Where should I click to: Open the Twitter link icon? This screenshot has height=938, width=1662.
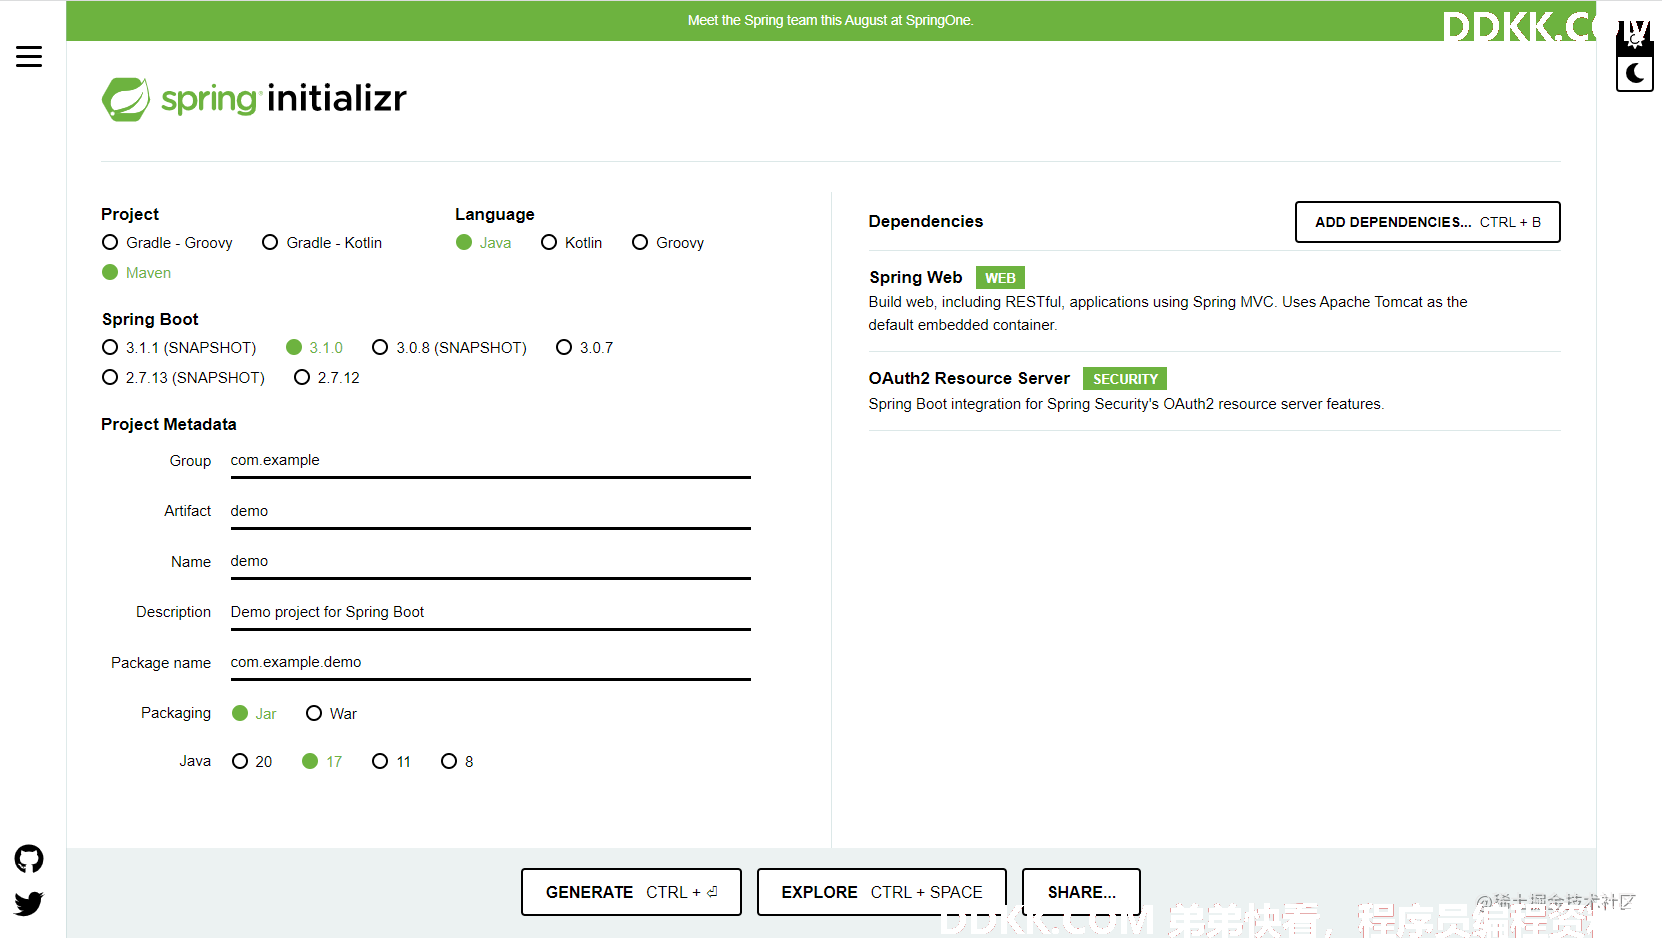29,904
